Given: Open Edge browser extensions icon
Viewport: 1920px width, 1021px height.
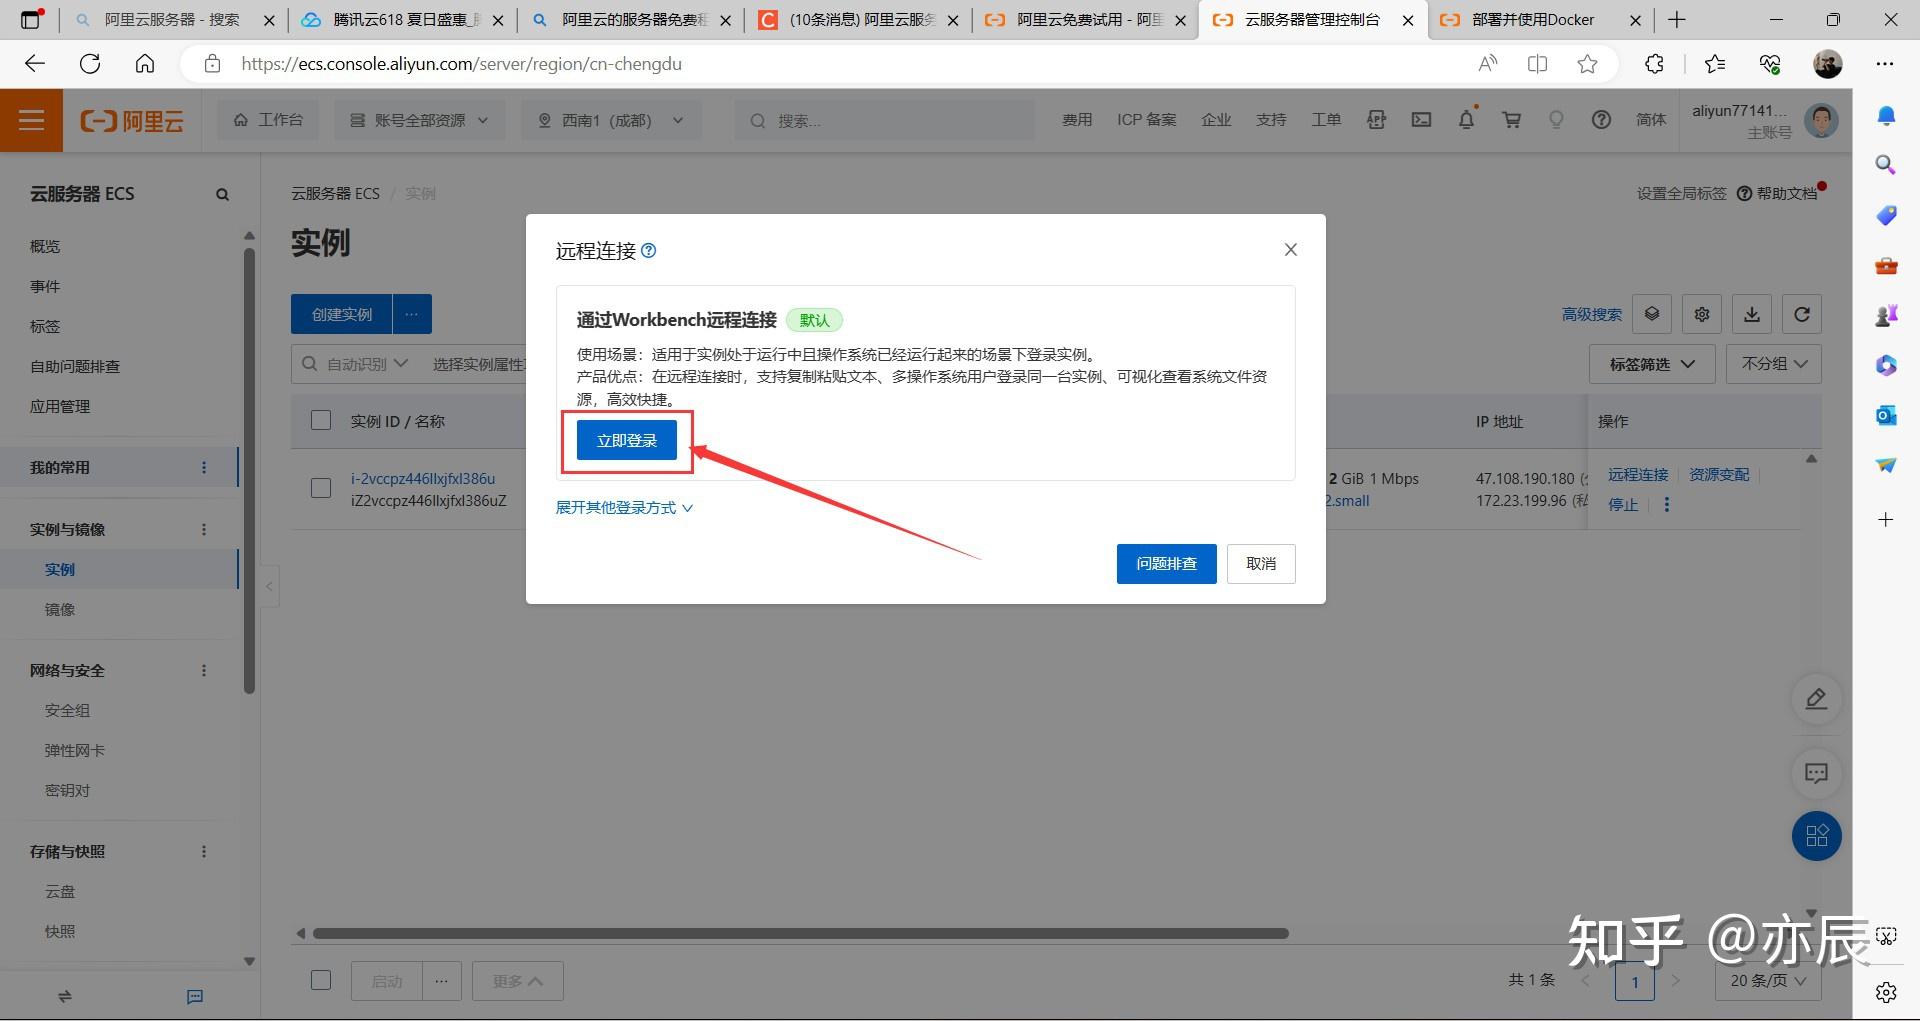Looking at the screenshot, I should click(x=1654, y=64).
